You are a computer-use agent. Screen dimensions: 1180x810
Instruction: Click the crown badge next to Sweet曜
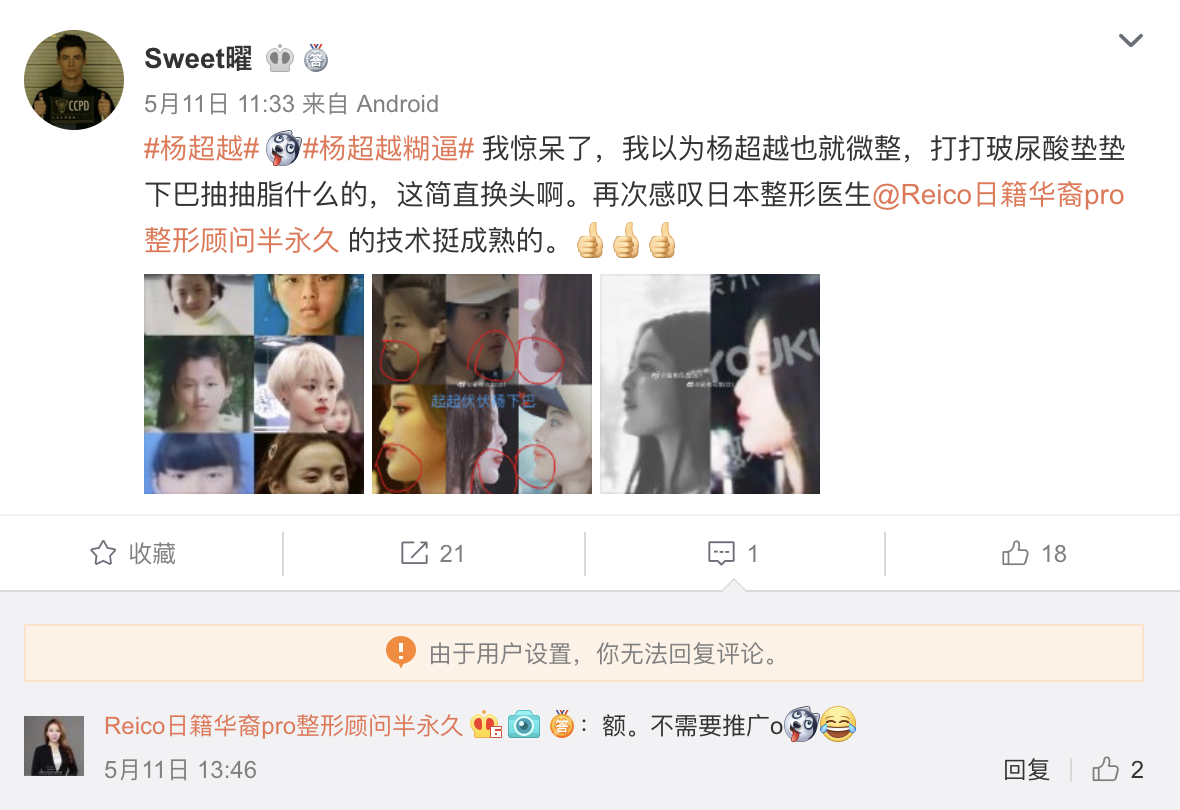click(280, 59)
